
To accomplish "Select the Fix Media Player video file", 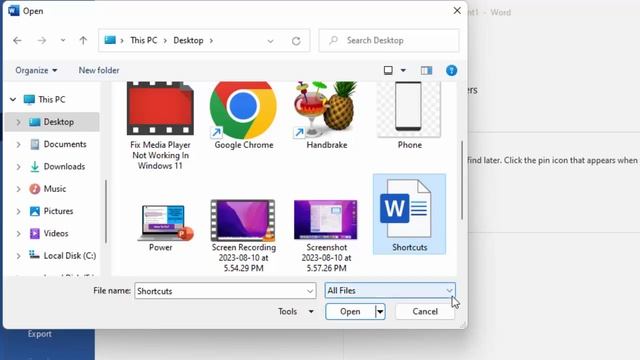I will 160,126.
